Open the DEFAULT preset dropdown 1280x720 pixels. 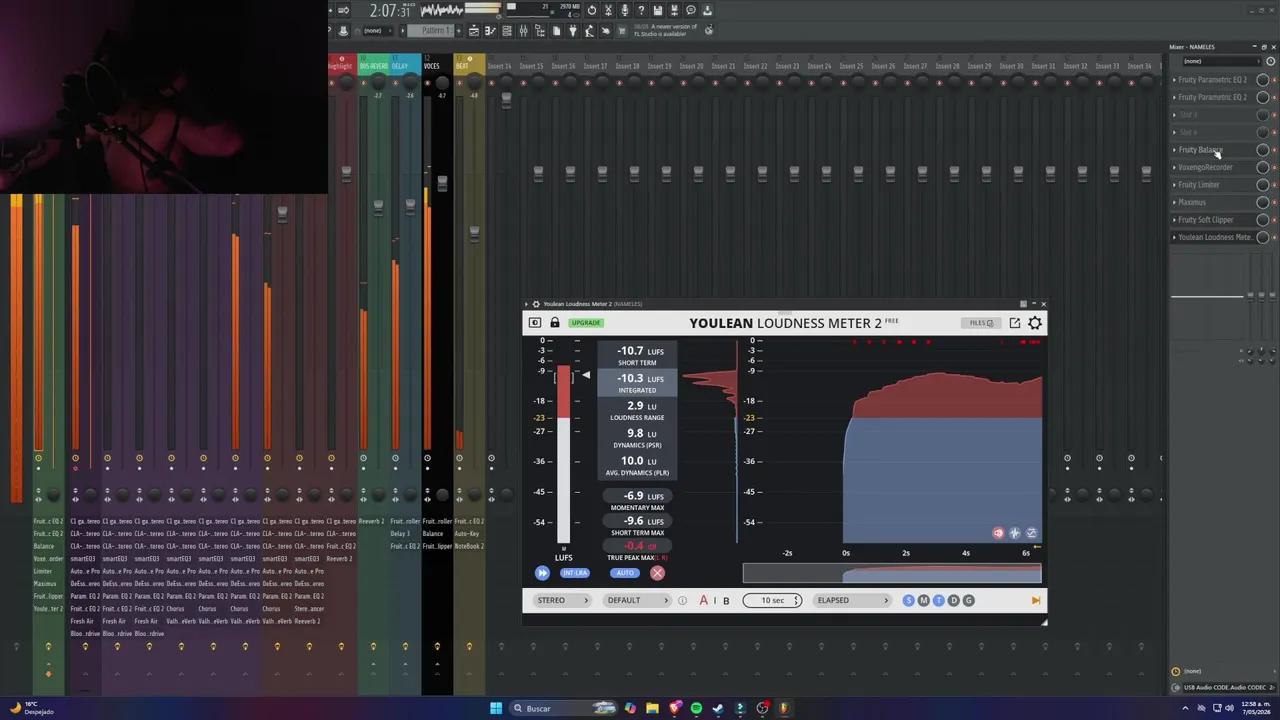637,601
